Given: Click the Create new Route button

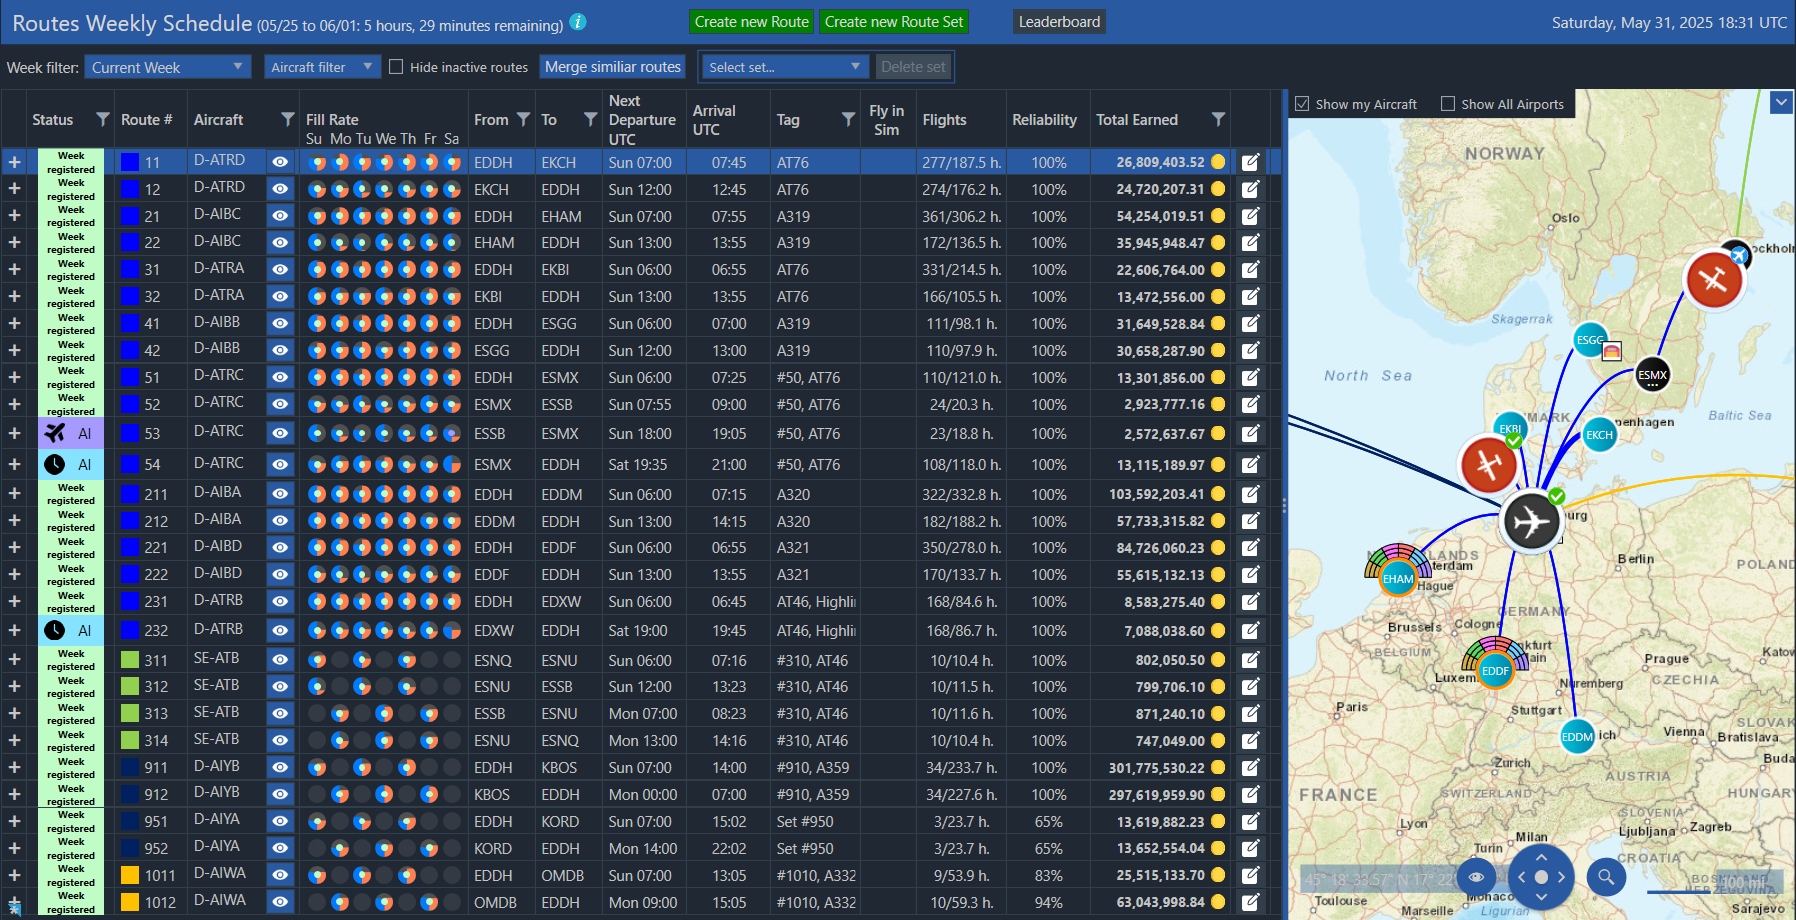Looking at the screenshot, I should (x=751, y=22).
